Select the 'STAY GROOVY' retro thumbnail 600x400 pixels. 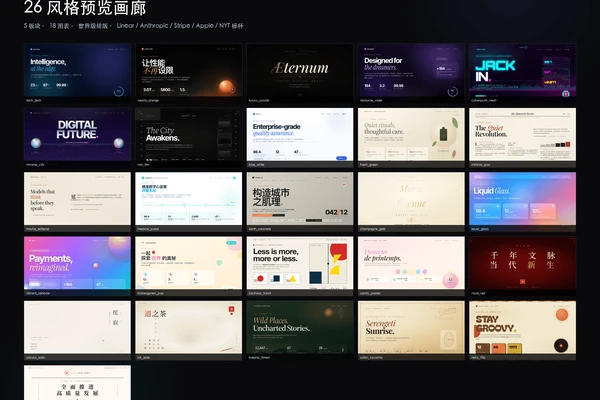pos(523,328)
